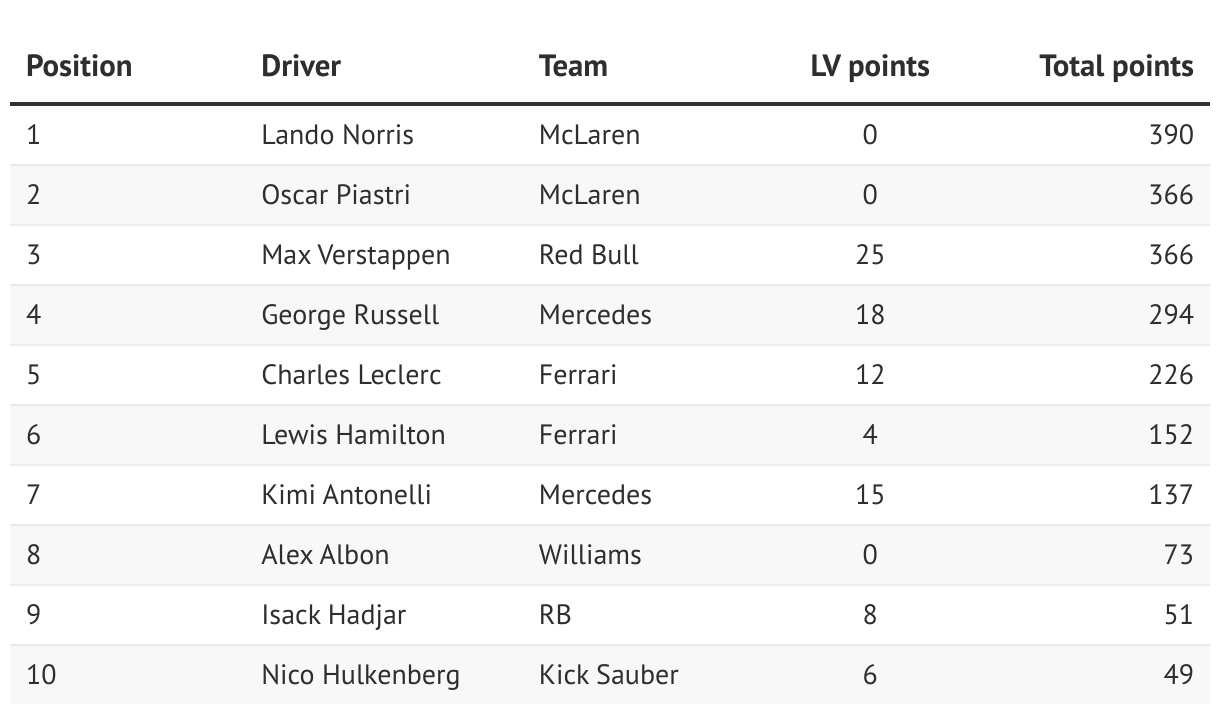Image resolution: width=1220 pixels, height=714 pixels.
Task: Select Kimi Antonelli in the Driver column
Action: tap(346, 495)
